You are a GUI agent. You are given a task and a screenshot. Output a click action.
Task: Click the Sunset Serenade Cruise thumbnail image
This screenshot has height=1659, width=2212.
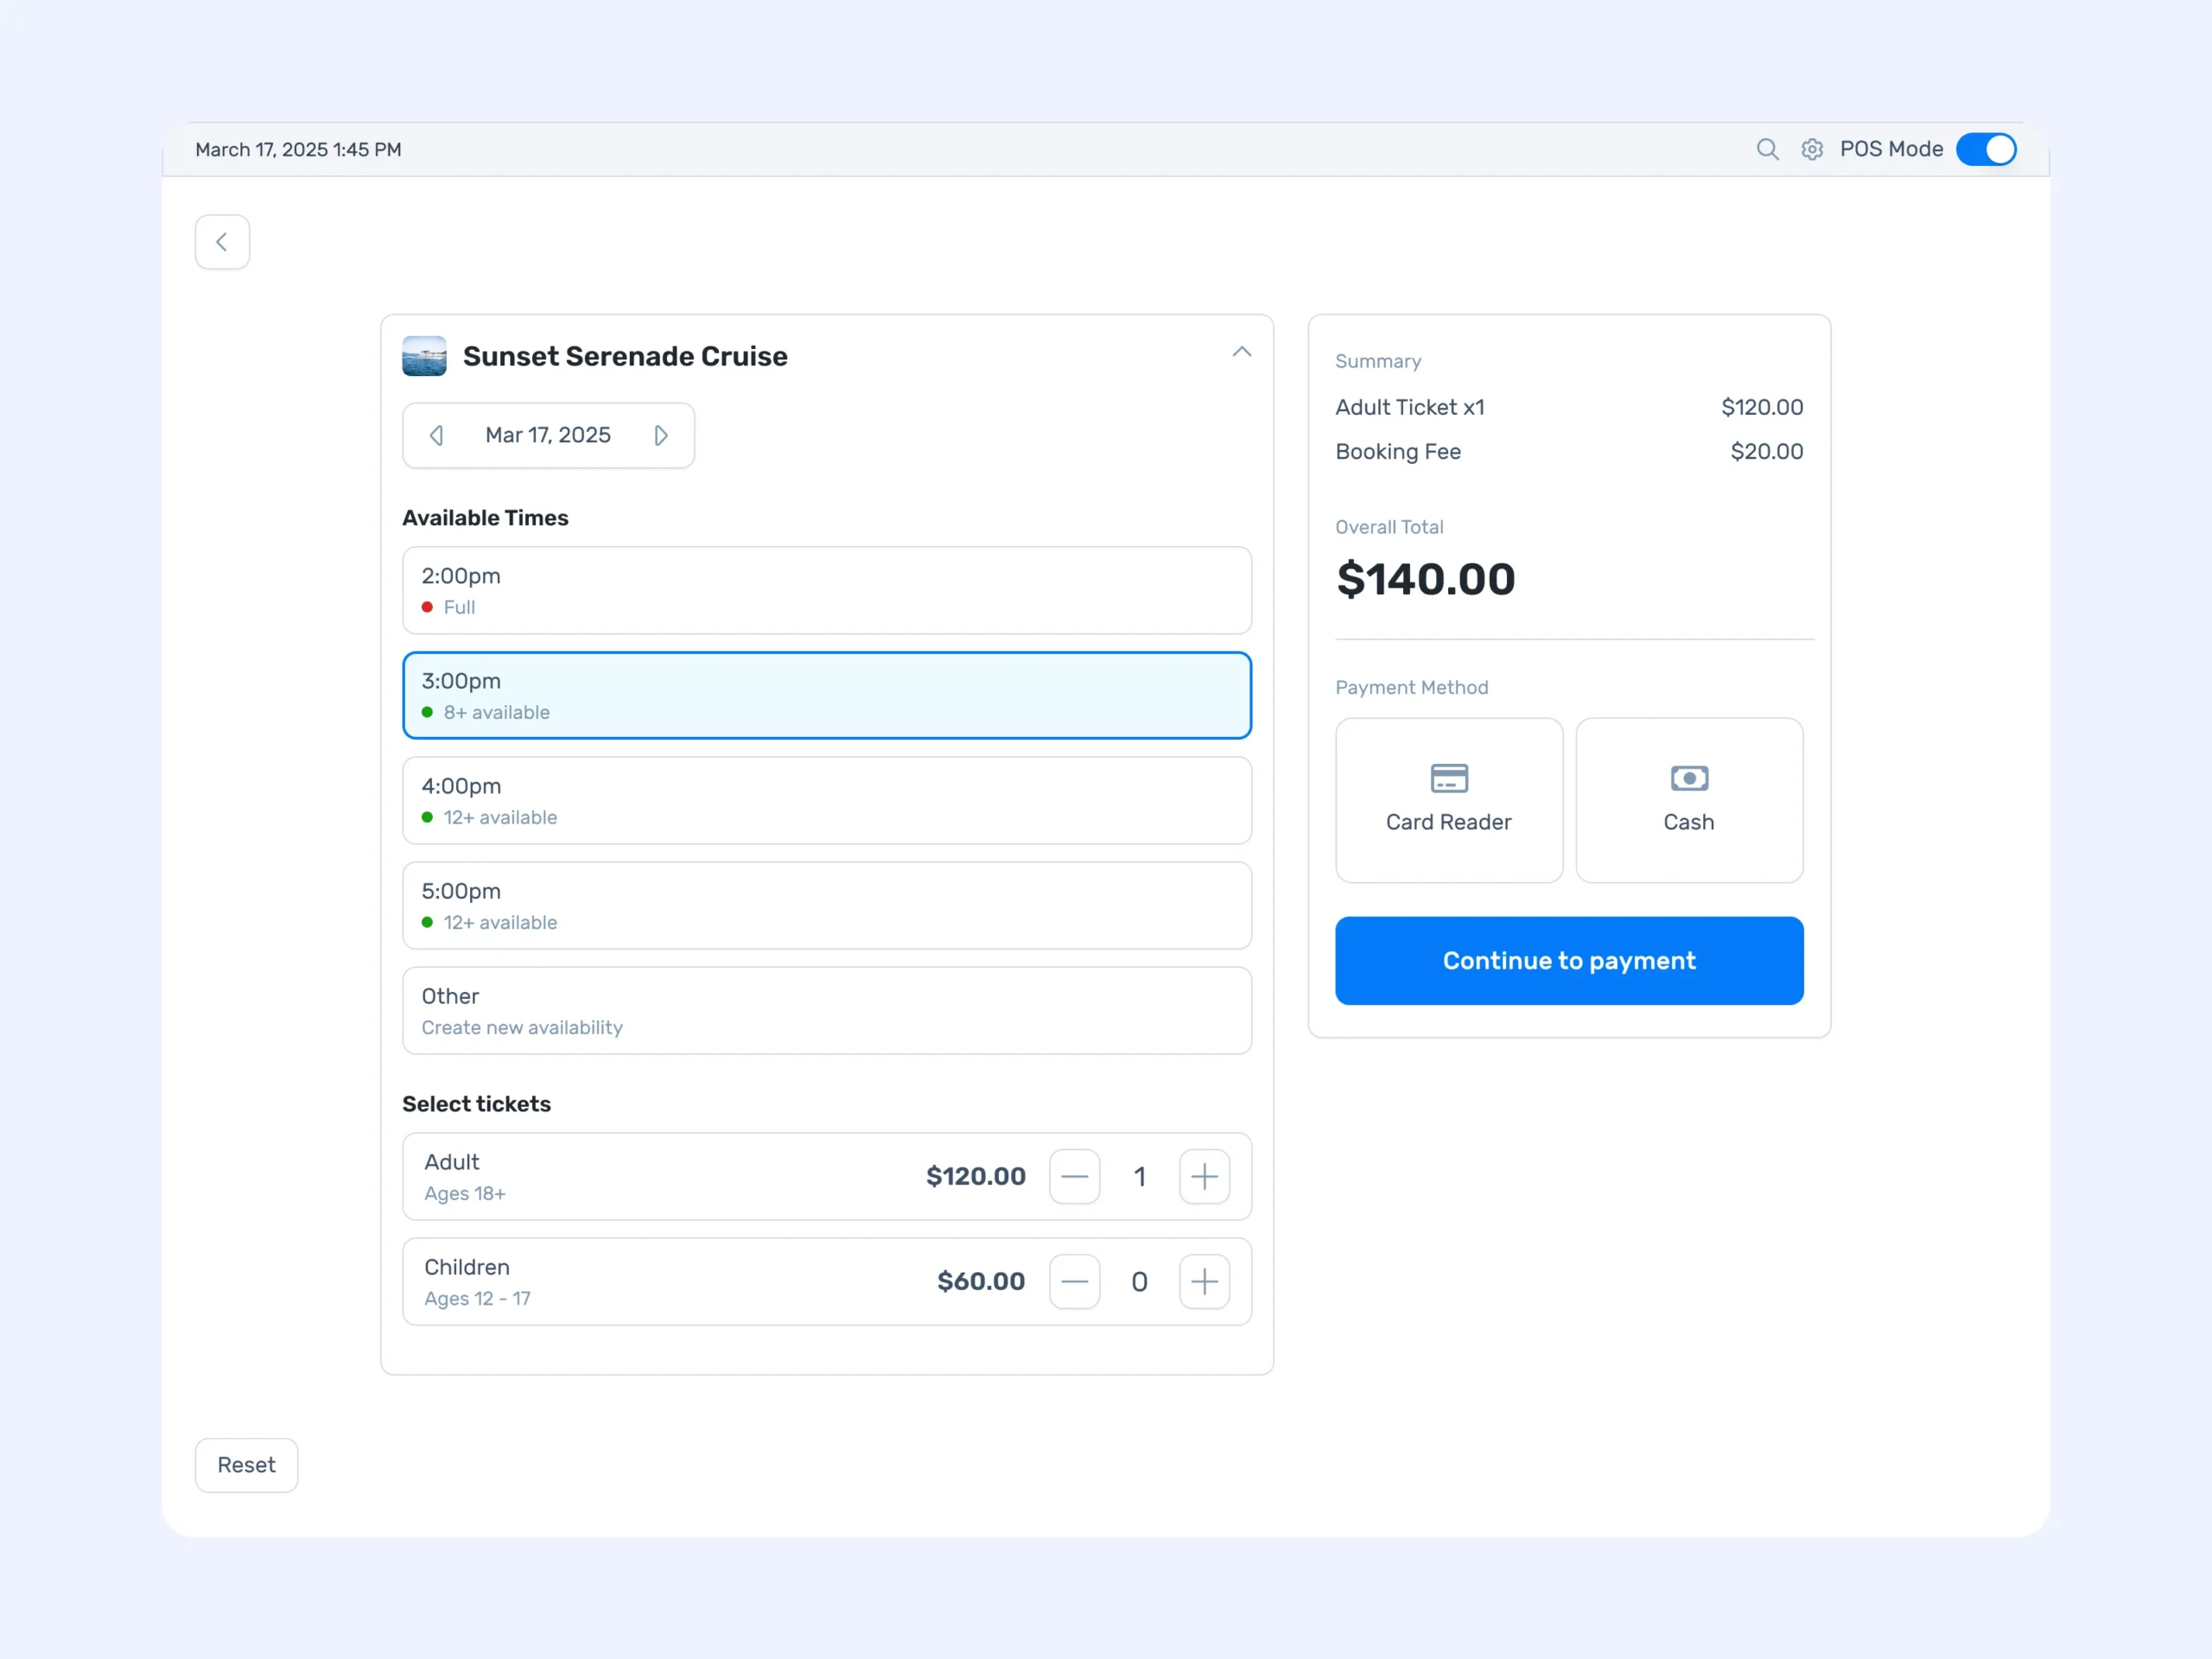pyautogui.click(x=424, y=356)
